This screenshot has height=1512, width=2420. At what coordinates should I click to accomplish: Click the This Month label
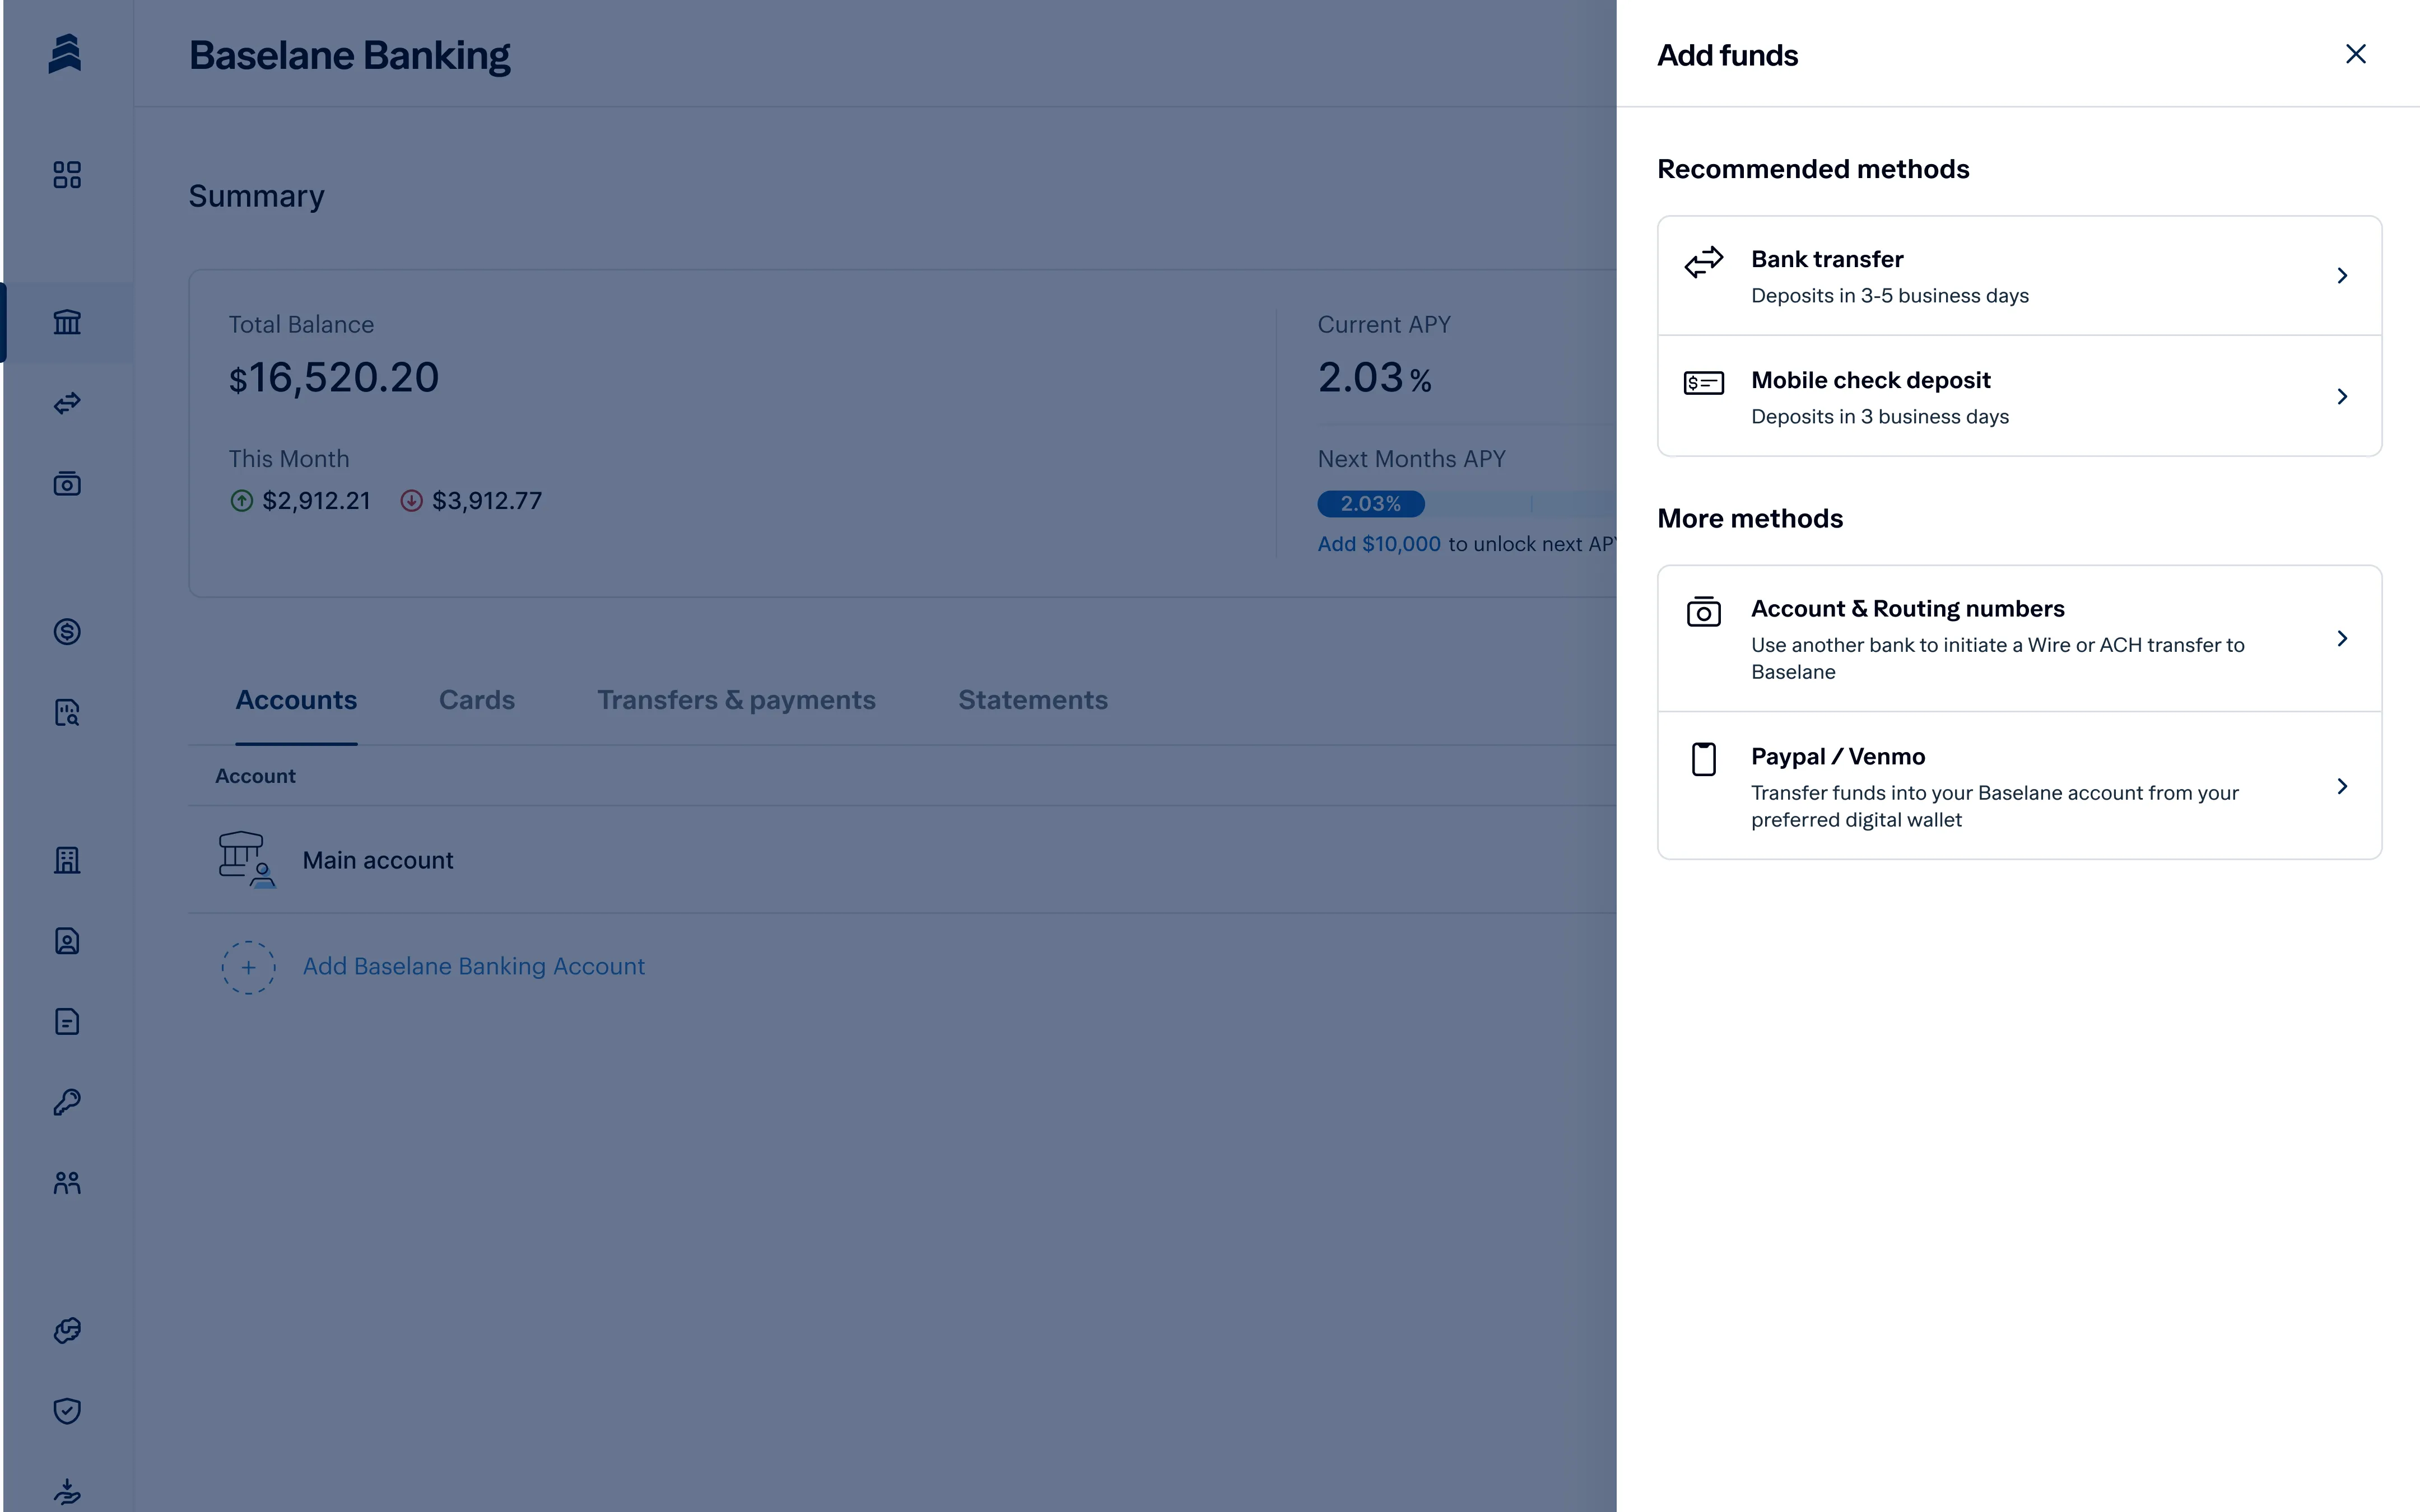(289, 459)
